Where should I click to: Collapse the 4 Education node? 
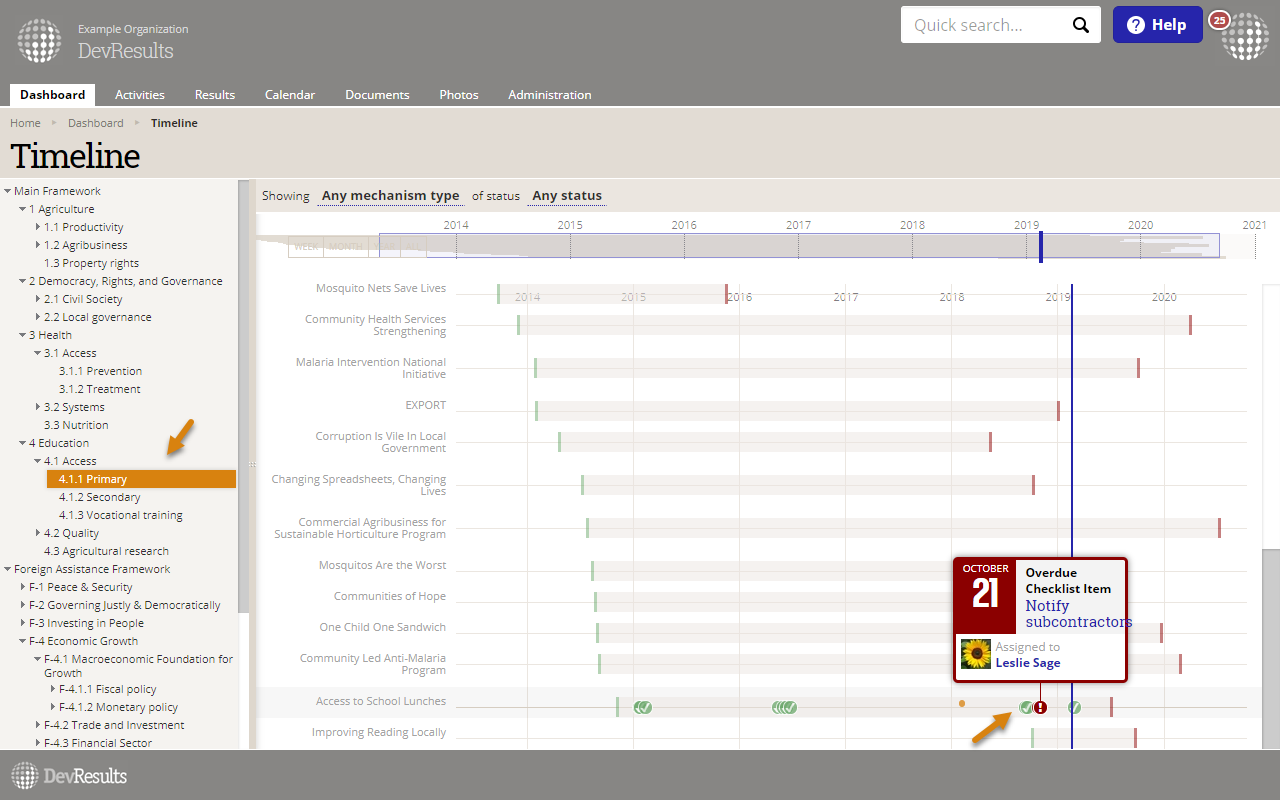(x=23, y=443)
